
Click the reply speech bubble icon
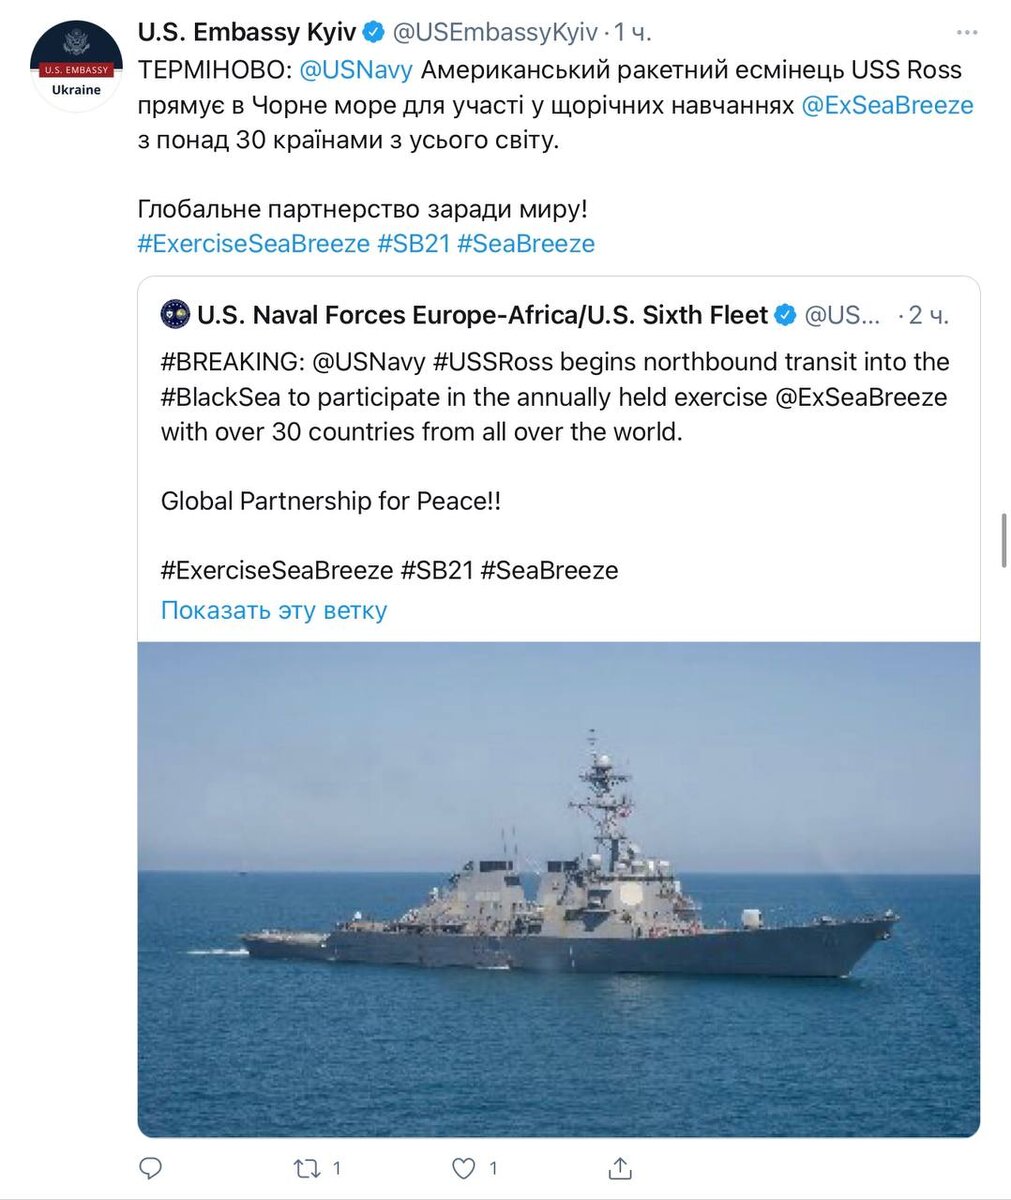(x=150, y=1167)
